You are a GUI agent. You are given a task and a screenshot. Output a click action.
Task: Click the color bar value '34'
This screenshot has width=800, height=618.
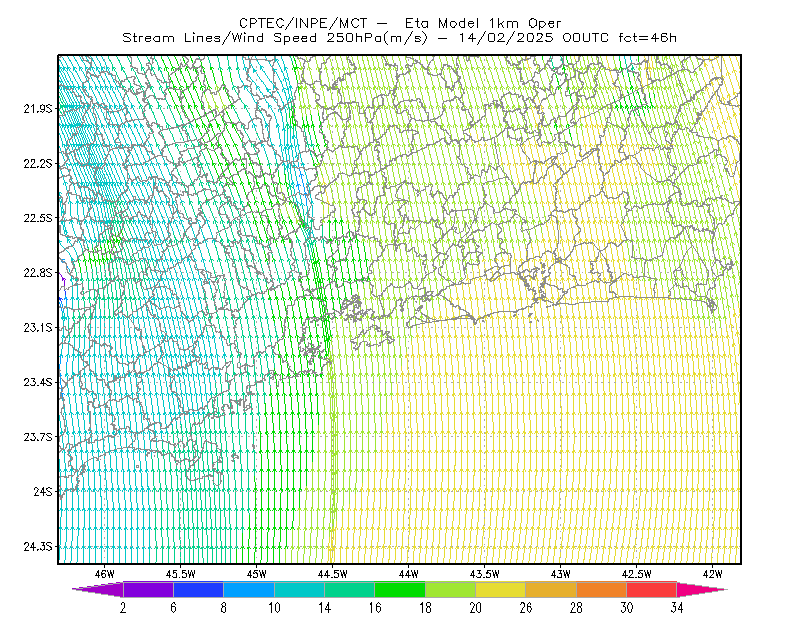tap(677, 608)
